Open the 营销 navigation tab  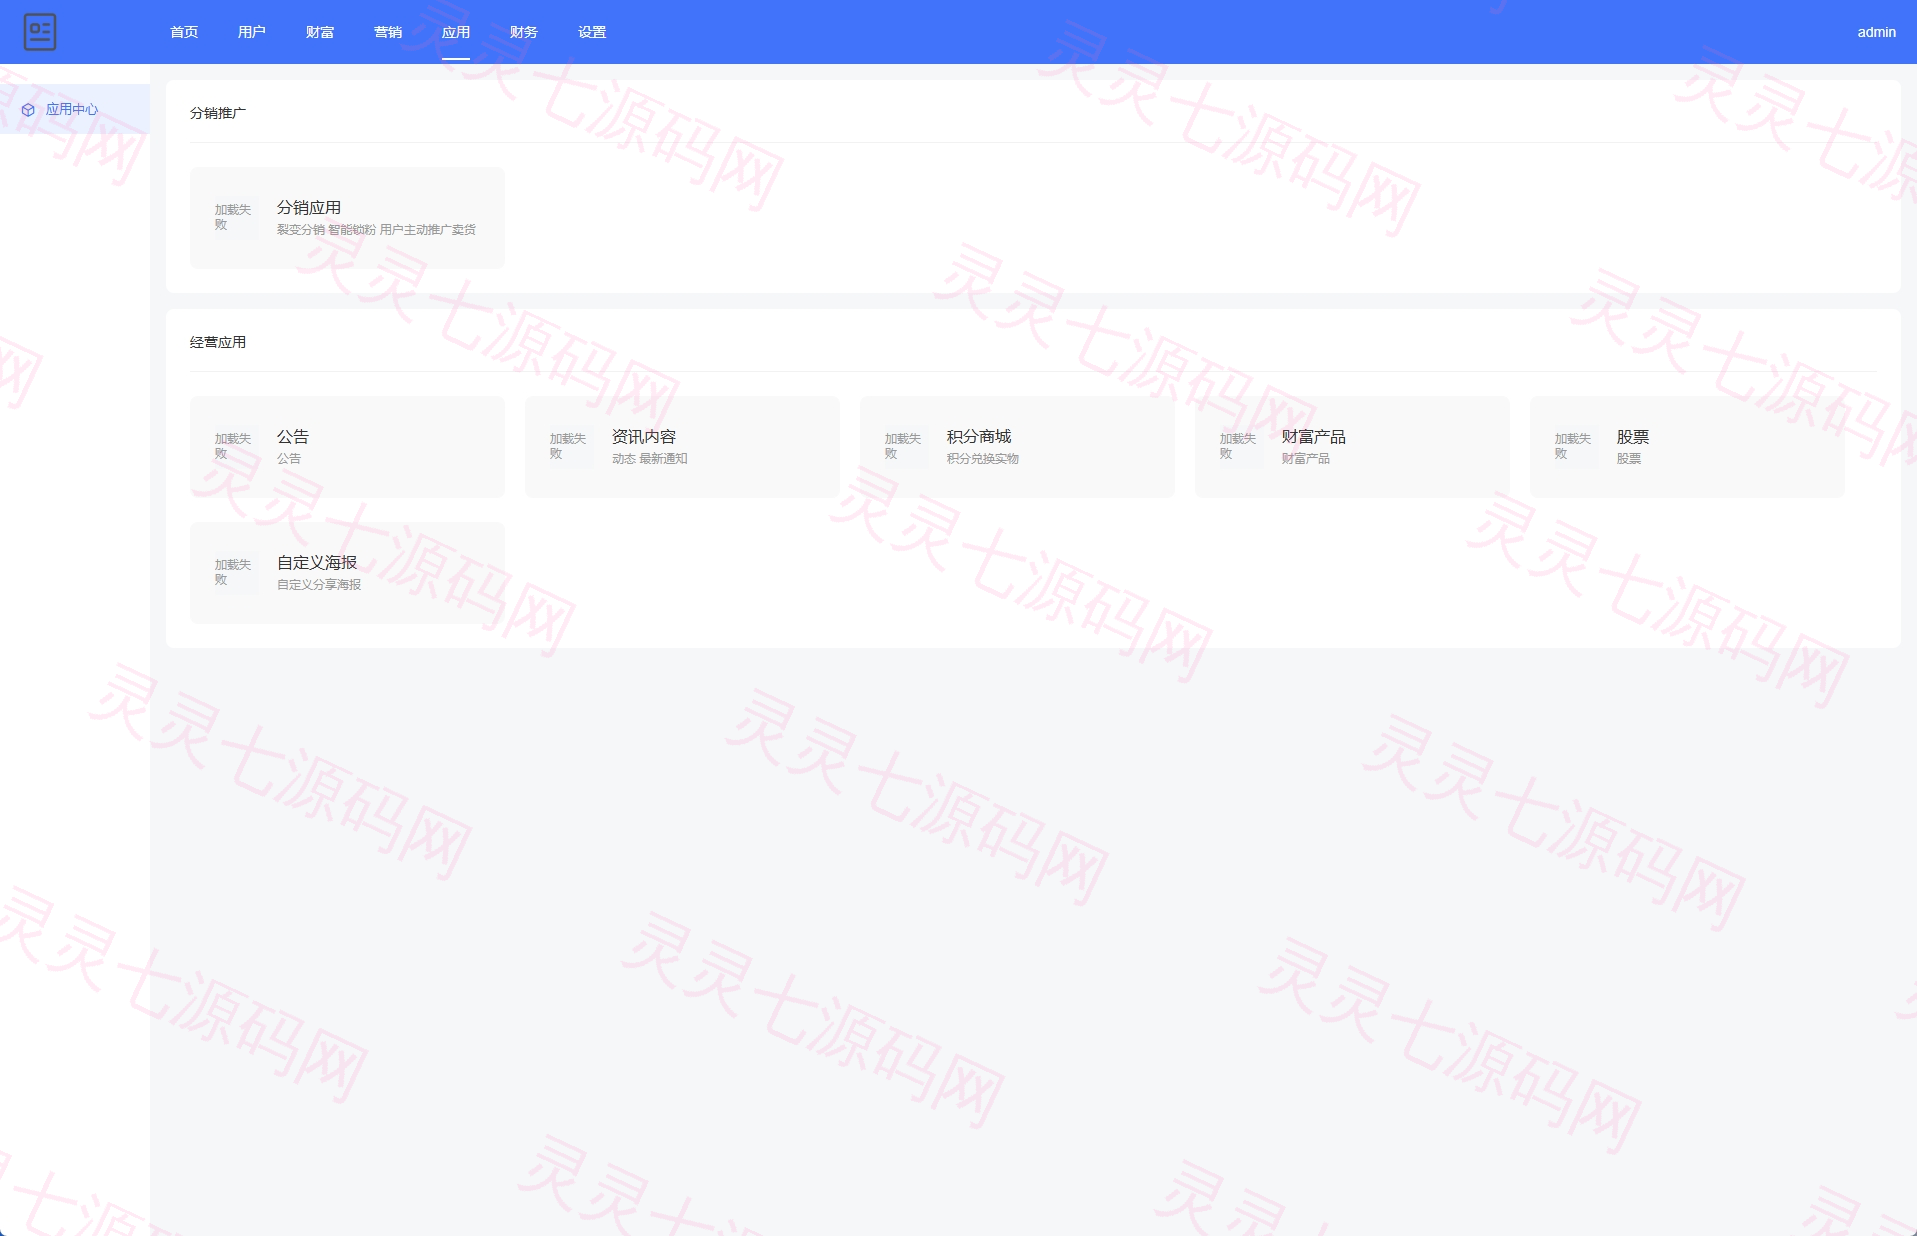(x=388, y=32)
